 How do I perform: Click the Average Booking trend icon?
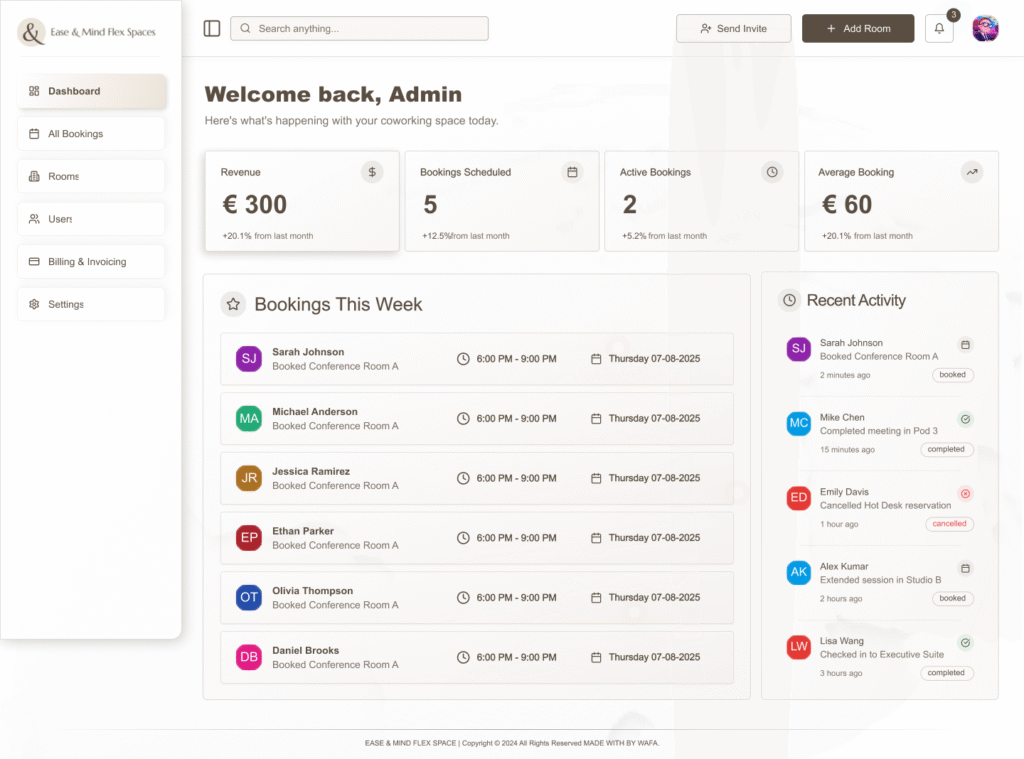coord(971,172)
